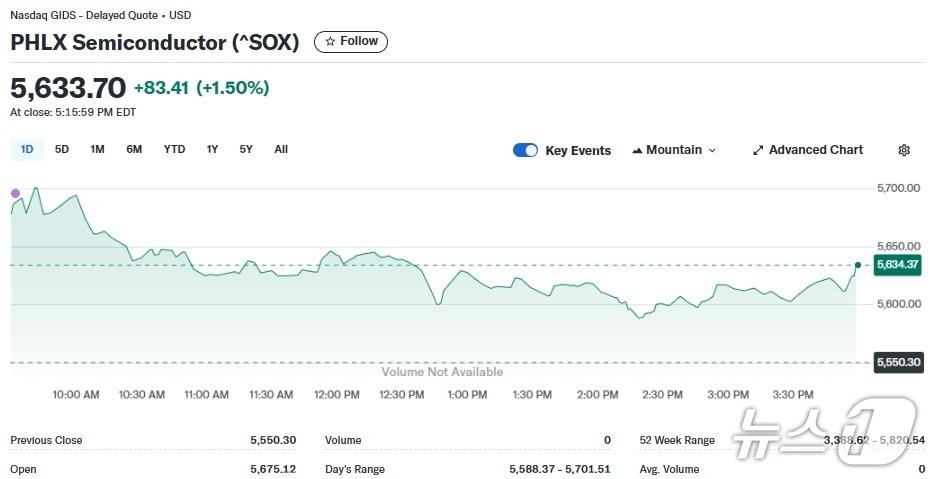
Task: Follow the PHLX Semiconductor index
Action: (x=351, y=42)
